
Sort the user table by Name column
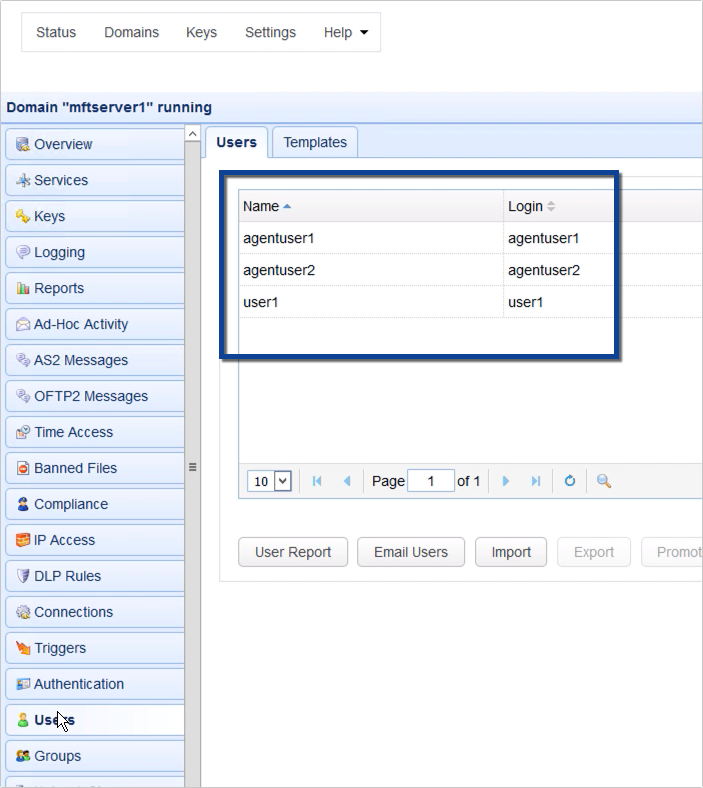pos(262,206)
